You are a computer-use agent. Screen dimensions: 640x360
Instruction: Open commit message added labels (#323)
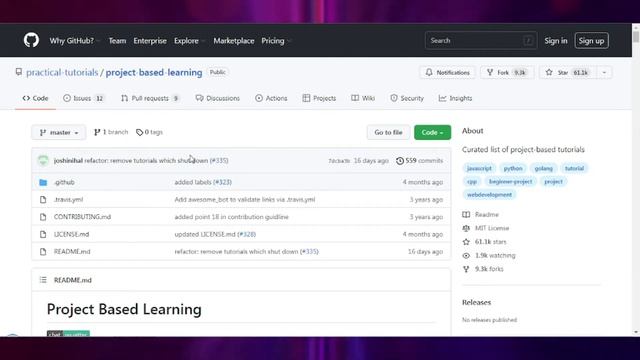point(203,182)
